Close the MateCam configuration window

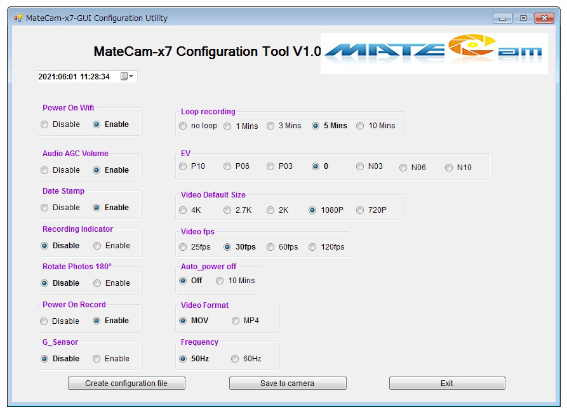(545, 18)
